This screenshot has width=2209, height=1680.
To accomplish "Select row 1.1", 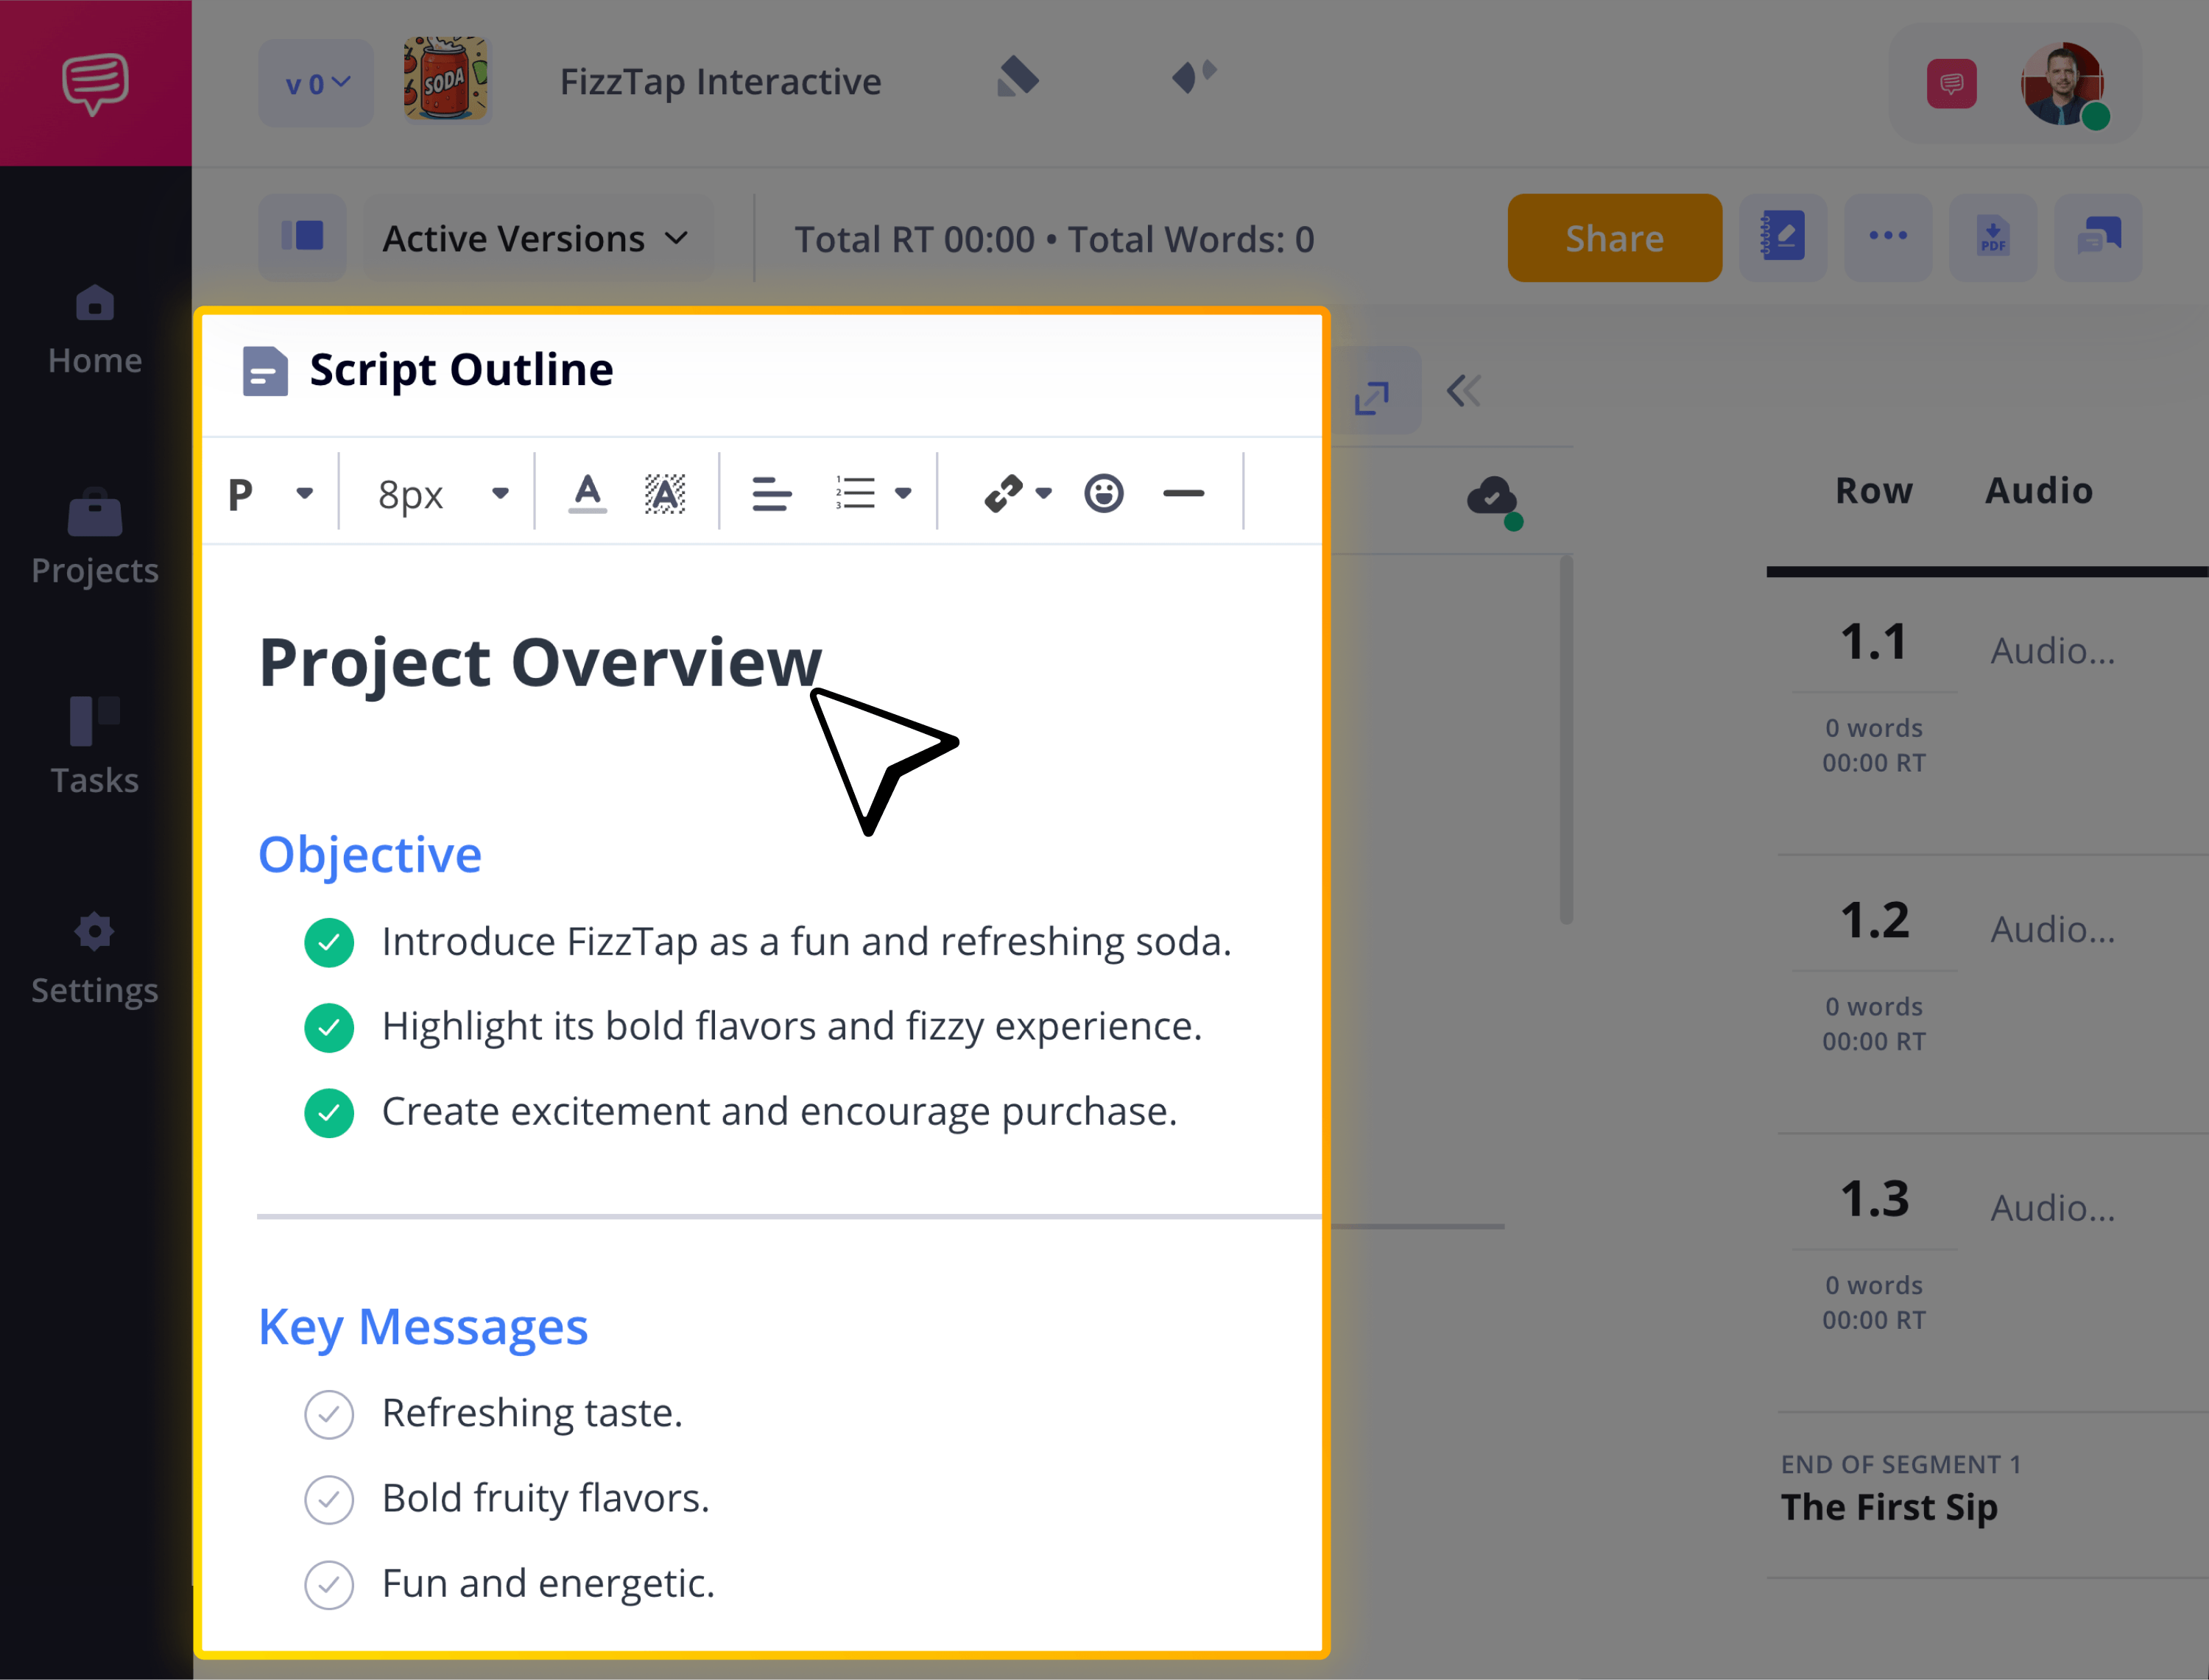I will point(1874,643).
